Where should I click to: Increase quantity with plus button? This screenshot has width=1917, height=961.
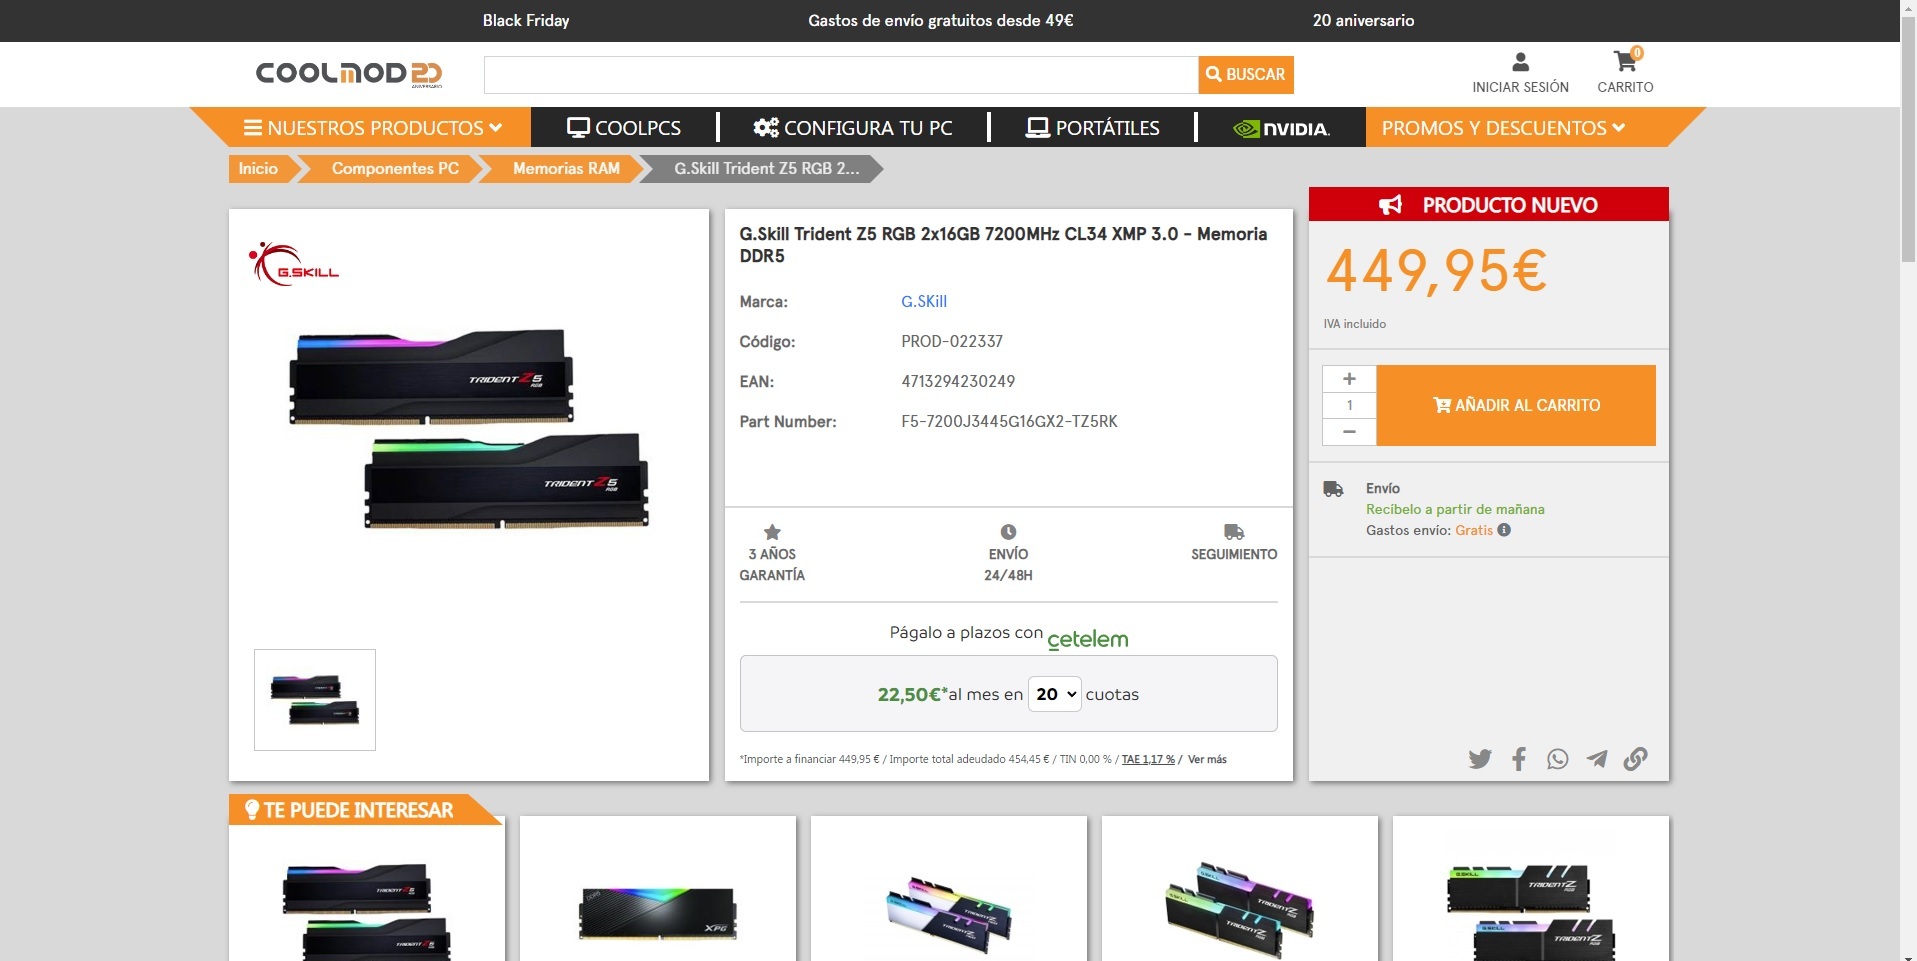[1349, 379]
